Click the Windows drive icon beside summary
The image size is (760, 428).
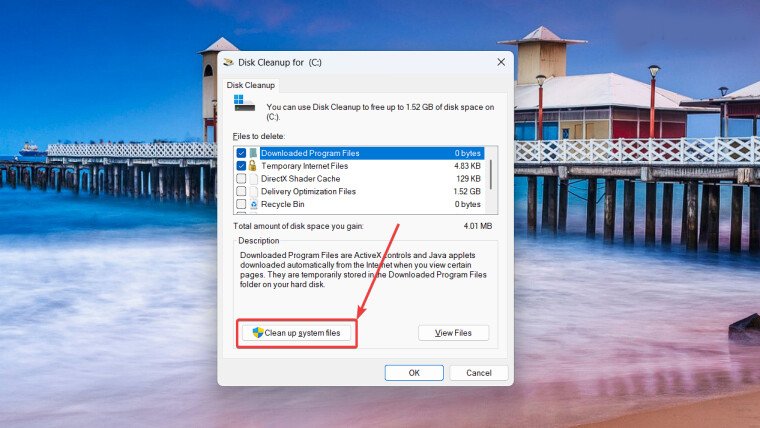tap(244, 103)
